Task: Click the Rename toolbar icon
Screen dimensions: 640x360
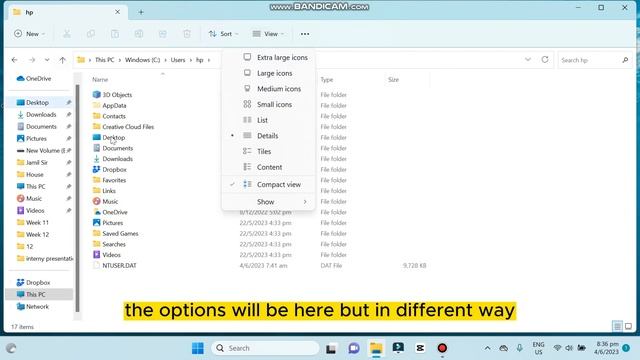Action: (139, 34)
